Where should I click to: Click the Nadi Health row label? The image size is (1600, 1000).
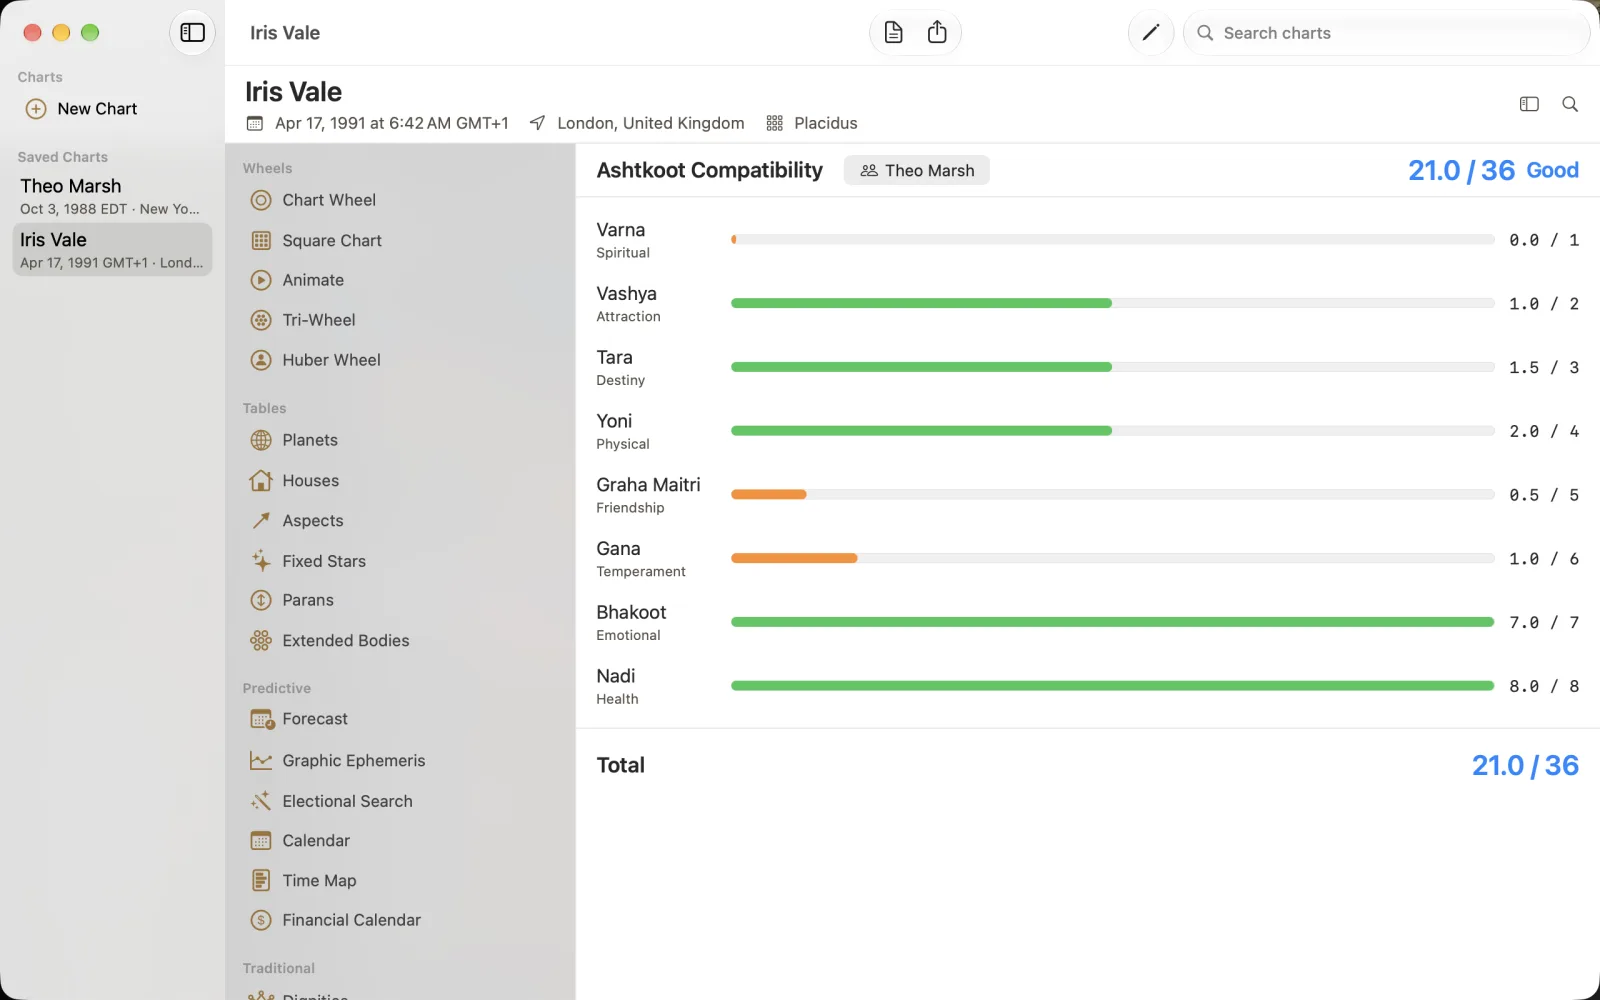(617, 686)
